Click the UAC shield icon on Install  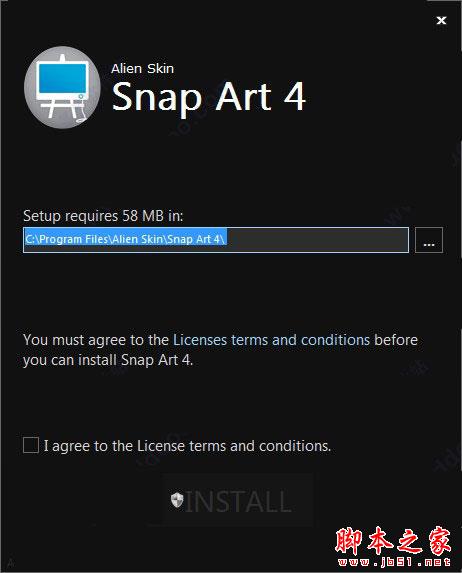(x=177, y=500)
